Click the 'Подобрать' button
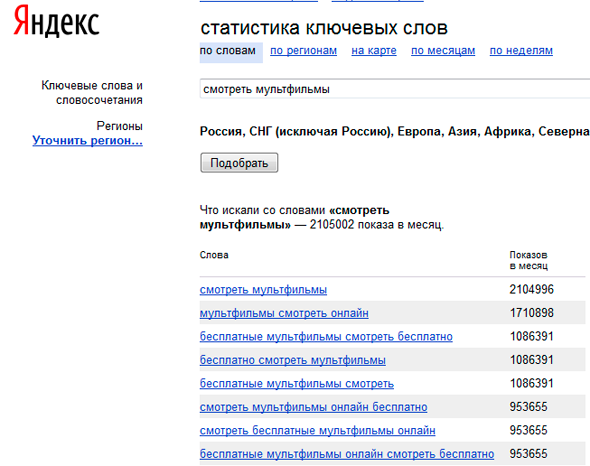 [x=239, y=163]
